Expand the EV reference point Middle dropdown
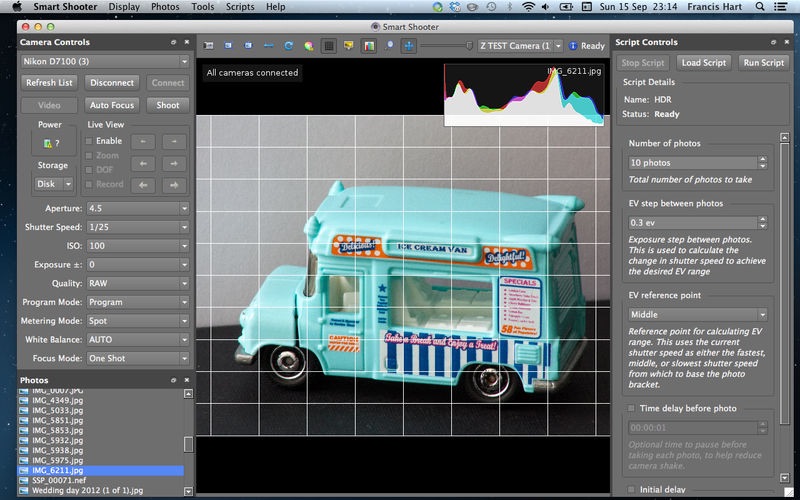Viewport: 800px width, 500px height. point(697,314)
